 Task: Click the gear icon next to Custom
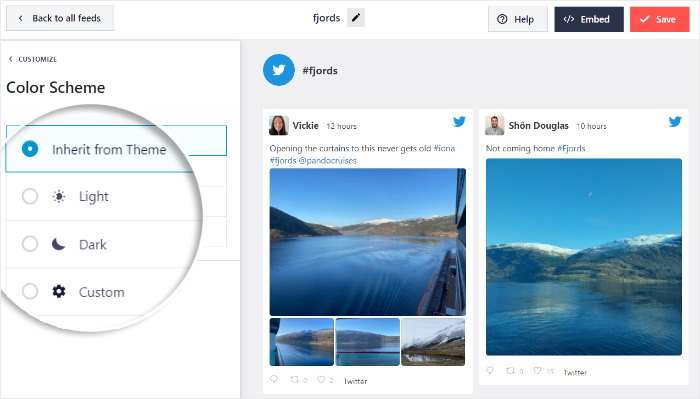click(59, 291)
